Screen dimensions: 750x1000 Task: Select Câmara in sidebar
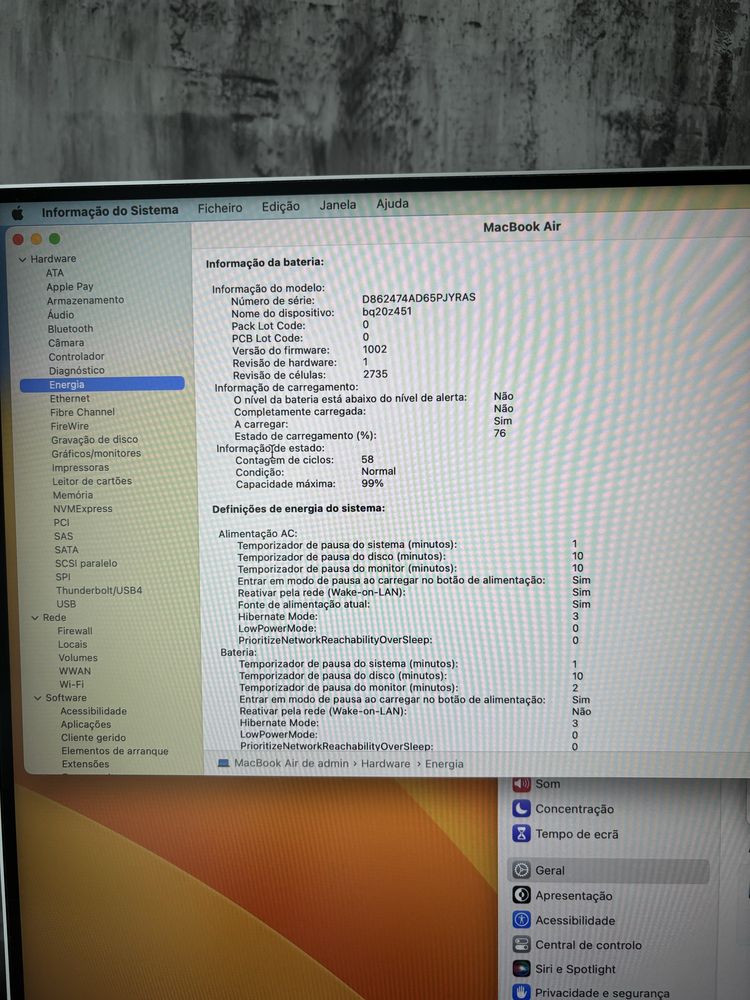pos(66,343)
